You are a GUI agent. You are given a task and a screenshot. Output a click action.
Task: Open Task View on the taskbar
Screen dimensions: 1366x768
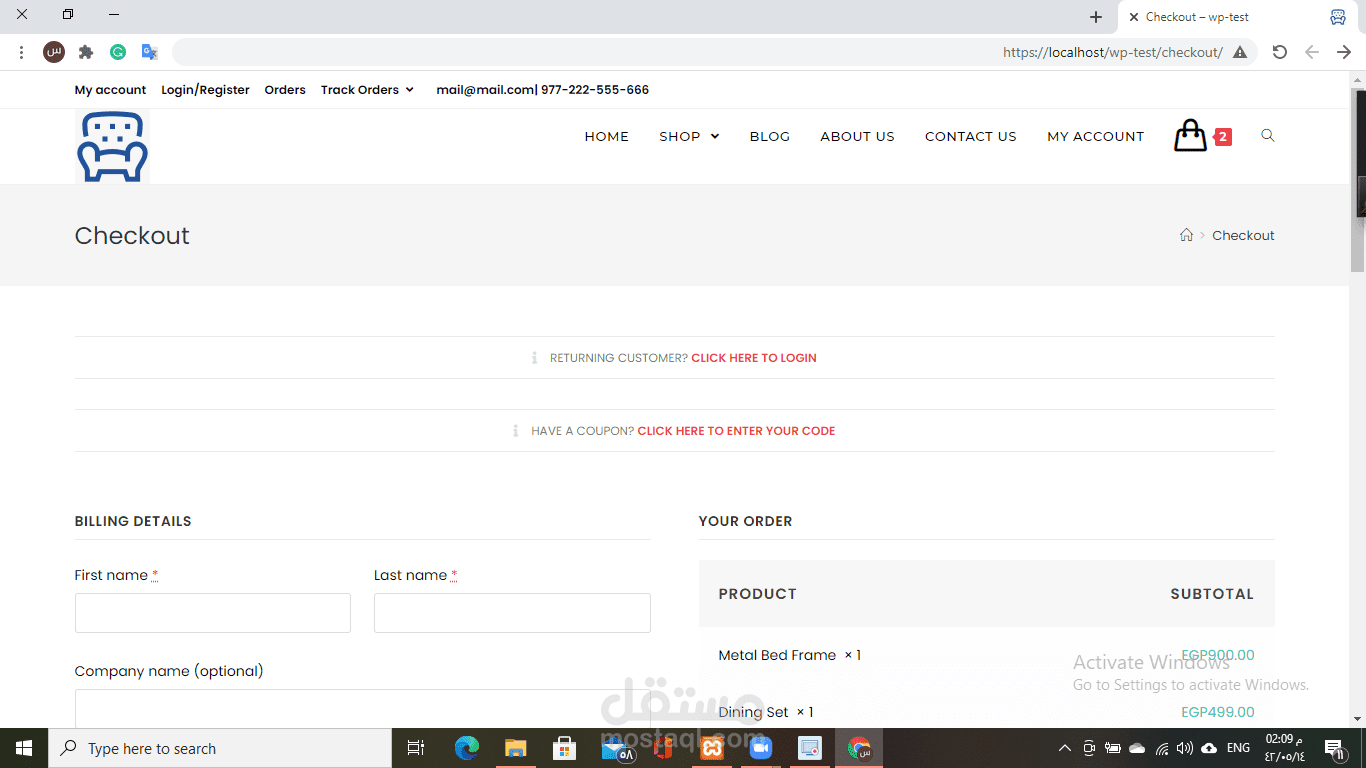pyautogui.click(x=416, y=748)
